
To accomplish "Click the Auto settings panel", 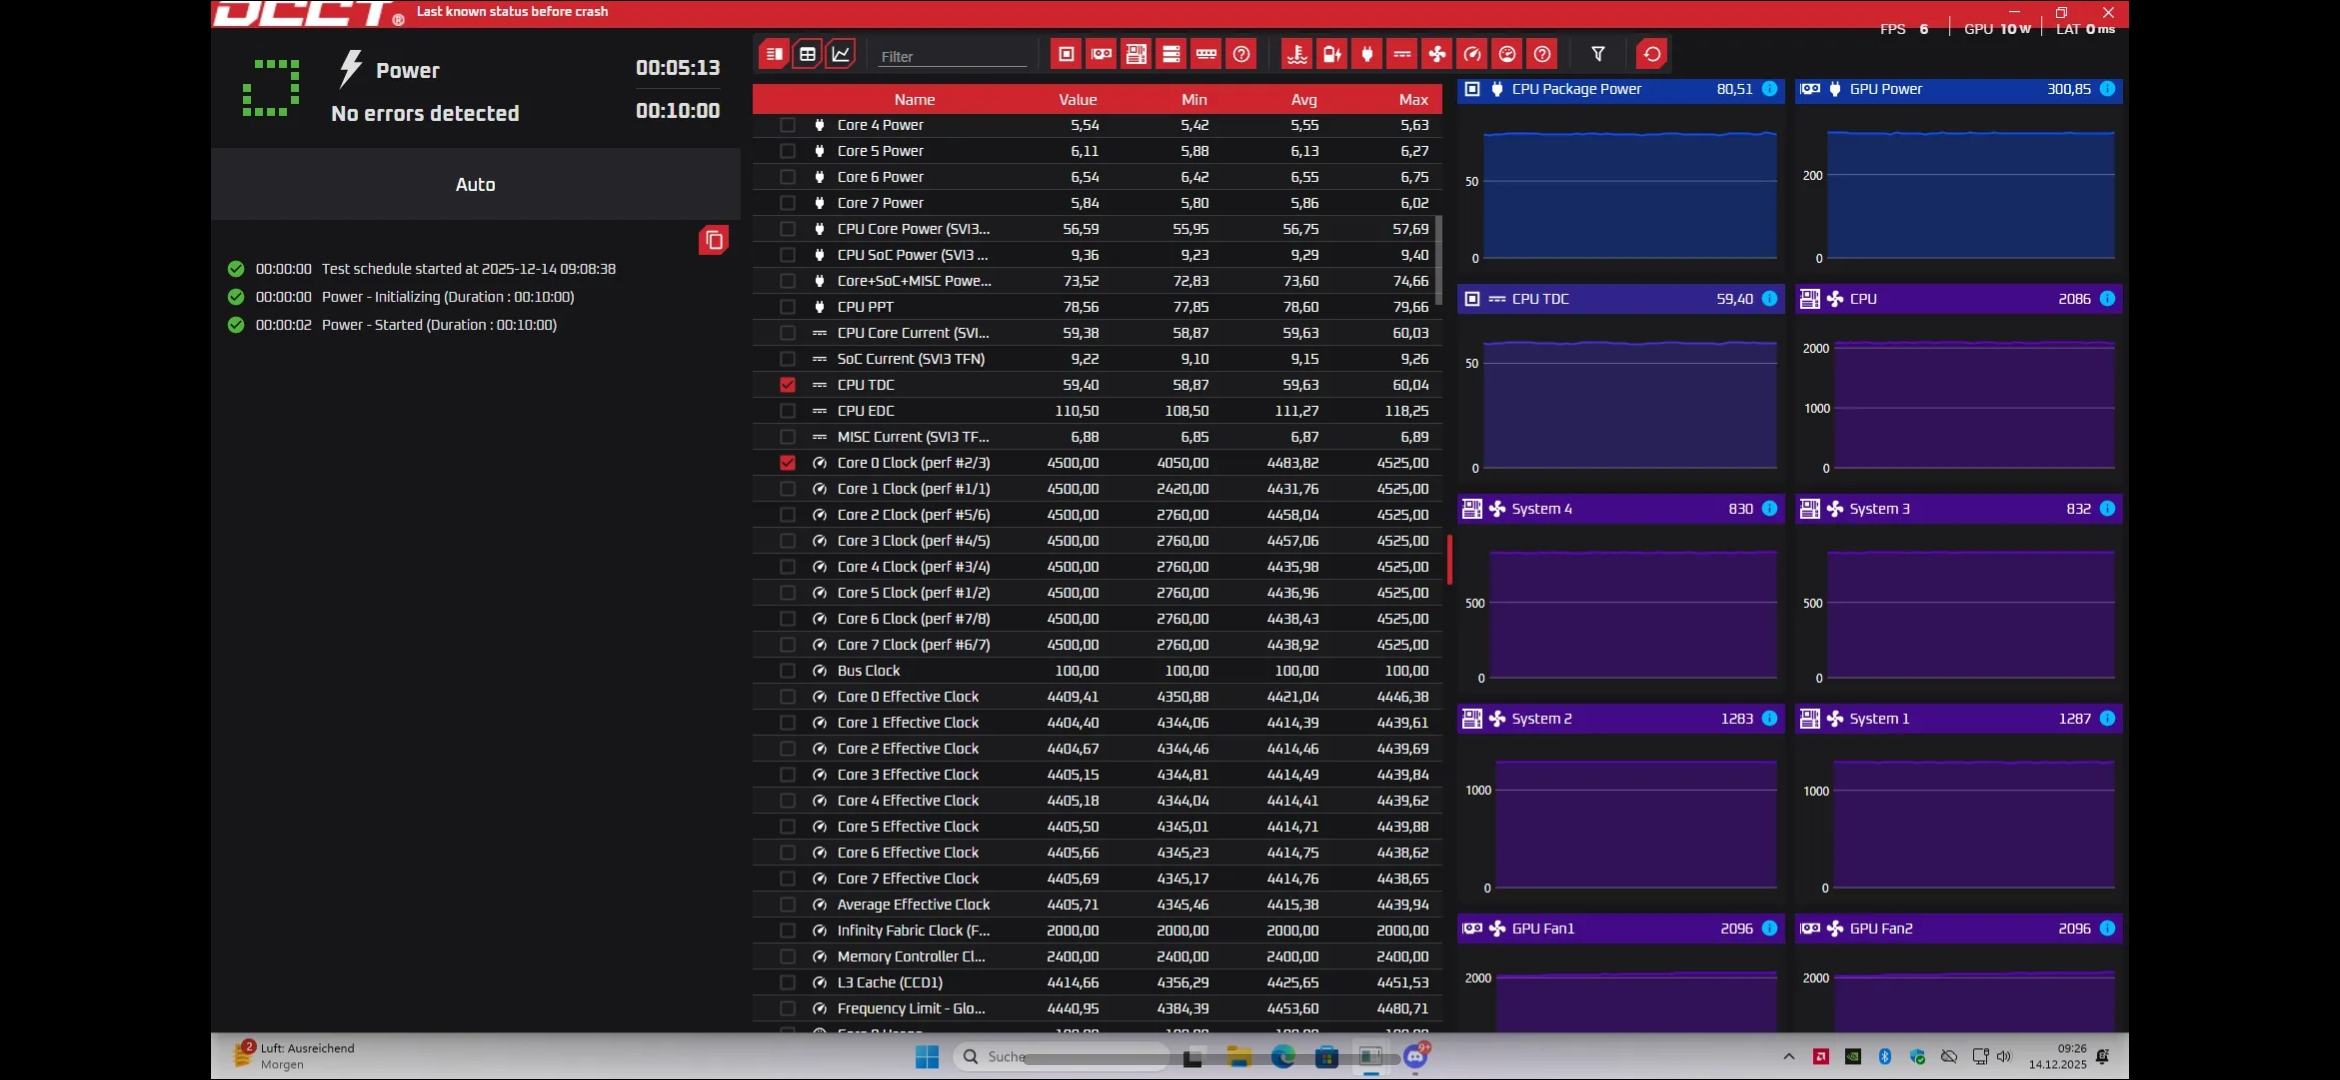I will point(475,184).
